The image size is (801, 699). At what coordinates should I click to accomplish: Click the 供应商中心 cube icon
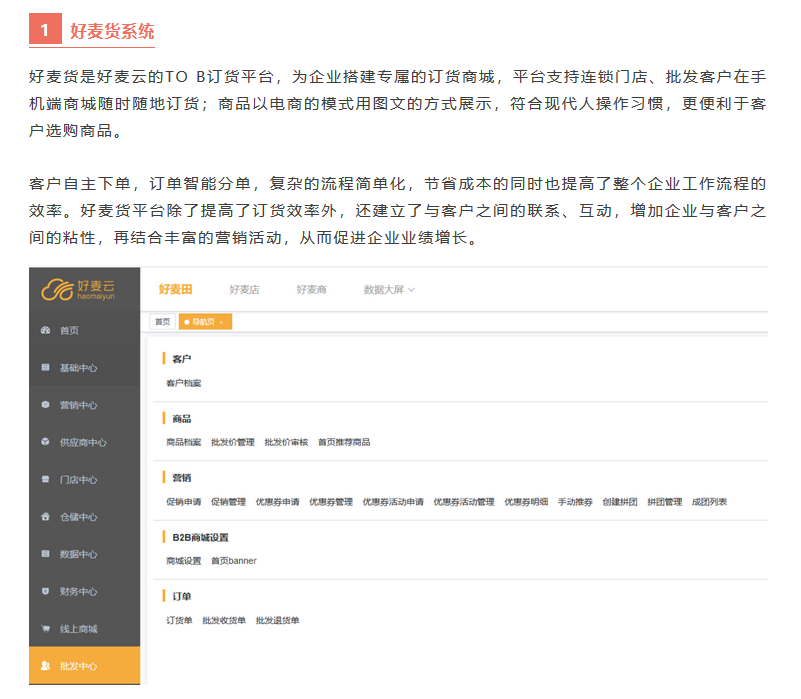pos(45,442)
